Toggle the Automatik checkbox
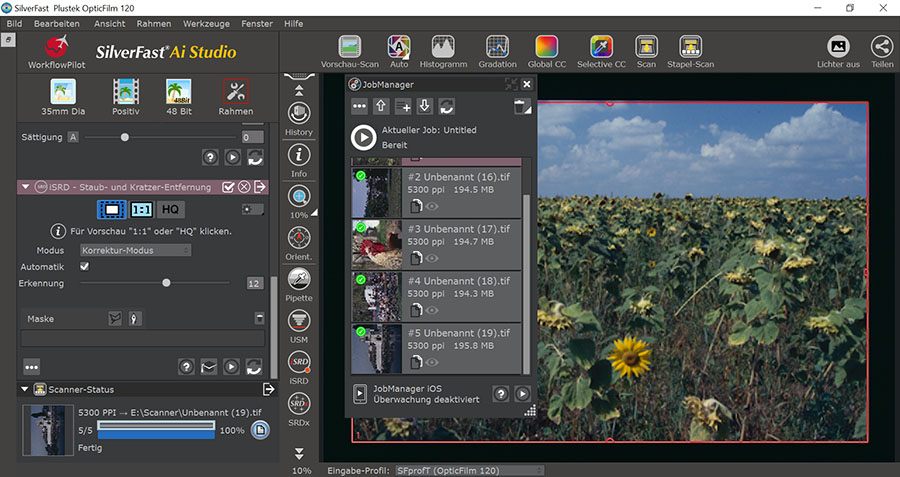 pyautogui.click(x=84, y=267)
